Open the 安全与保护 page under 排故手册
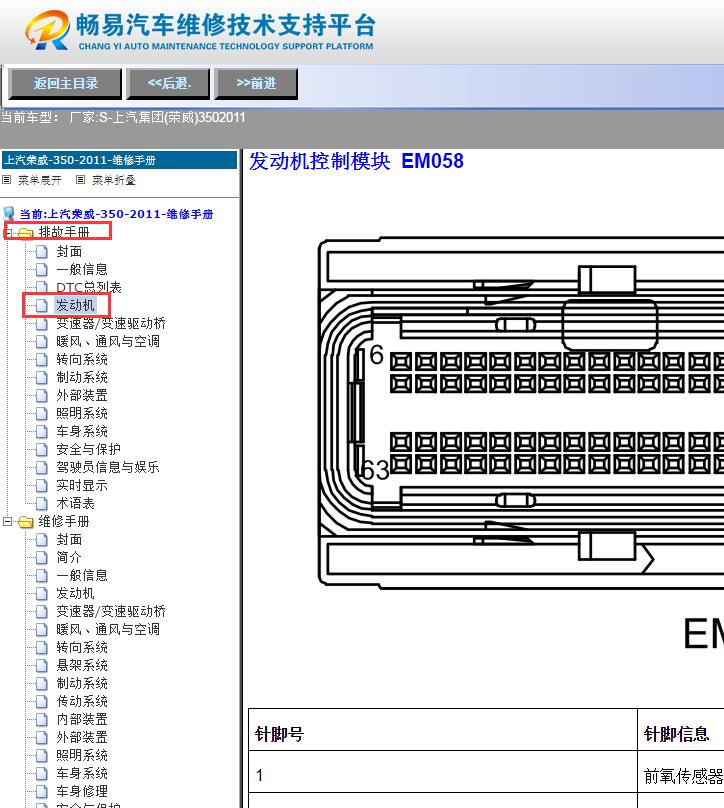 tap(88, 449)
